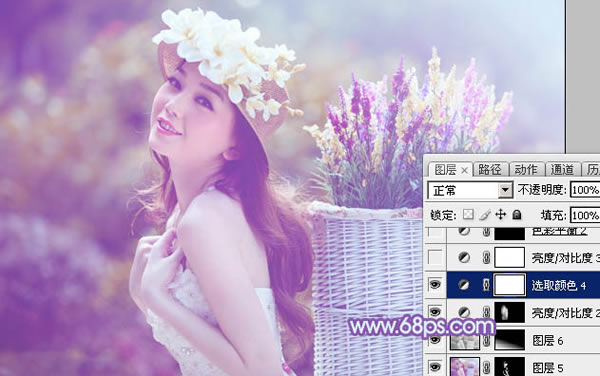The width and height of the screenshot is (600, 376).
Task: Select layer named 图层 5
Action: coord(547,368)
